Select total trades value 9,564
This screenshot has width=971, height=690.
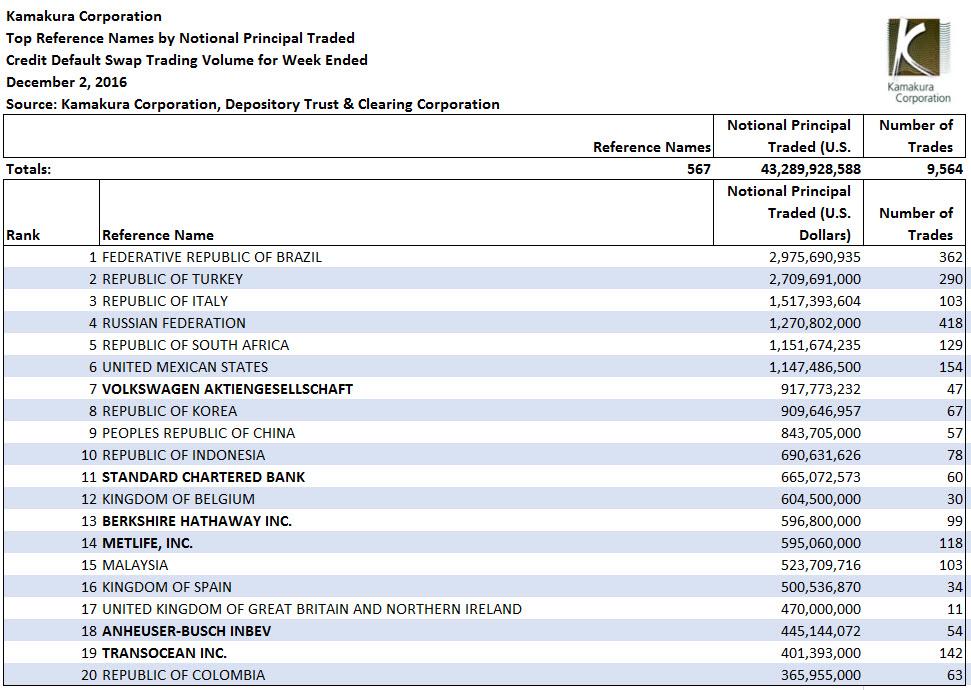click(x=945, y=169)
